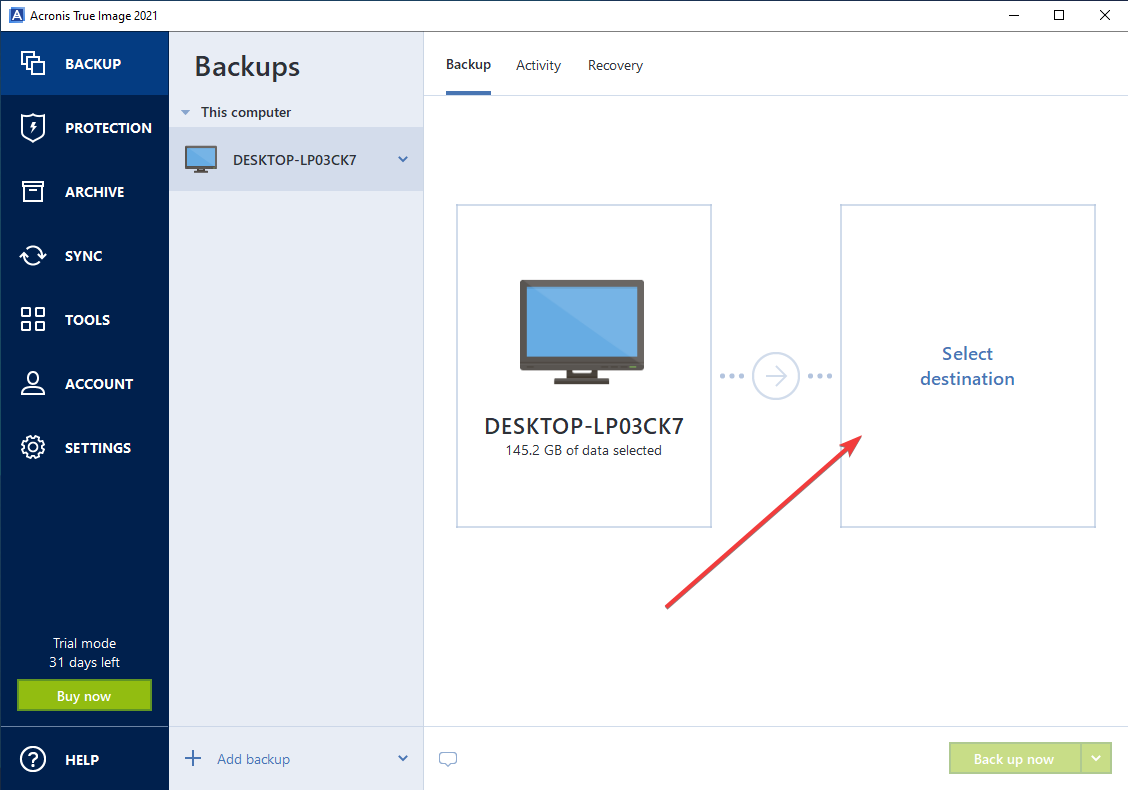Click "145.2 GB of data selected" text
The height and width of the screenshot is (790, 1128).
coord(583,450)
